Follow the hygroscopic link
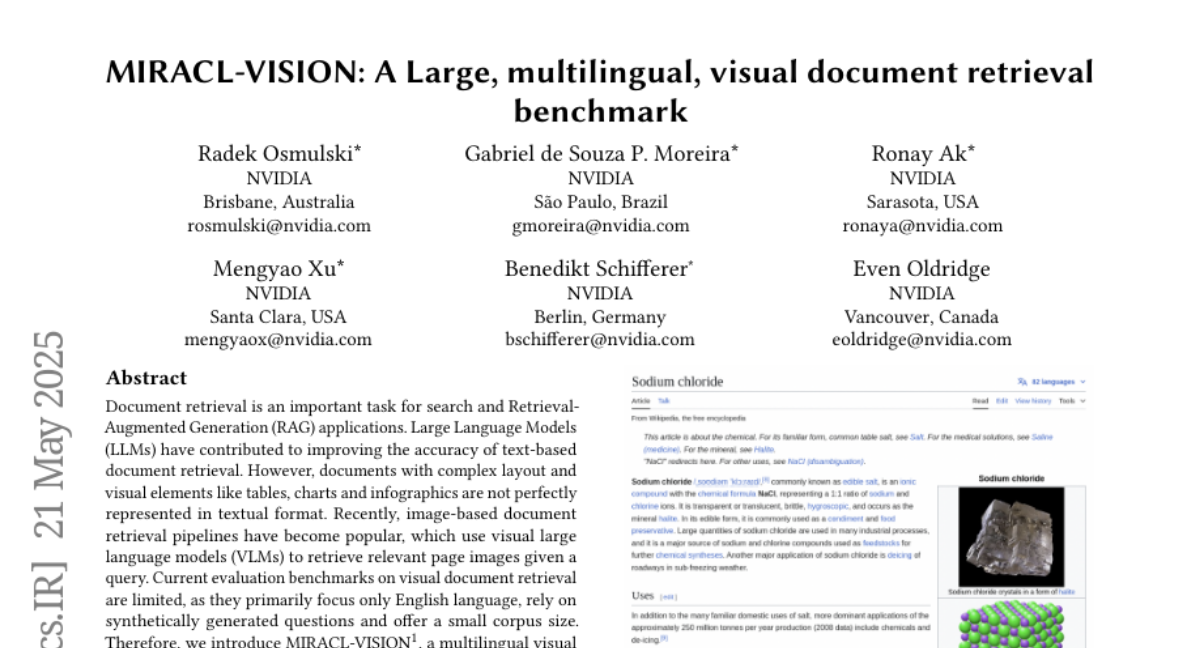The width and height of the screenshot is (1200, 648). tap(826, 507)
